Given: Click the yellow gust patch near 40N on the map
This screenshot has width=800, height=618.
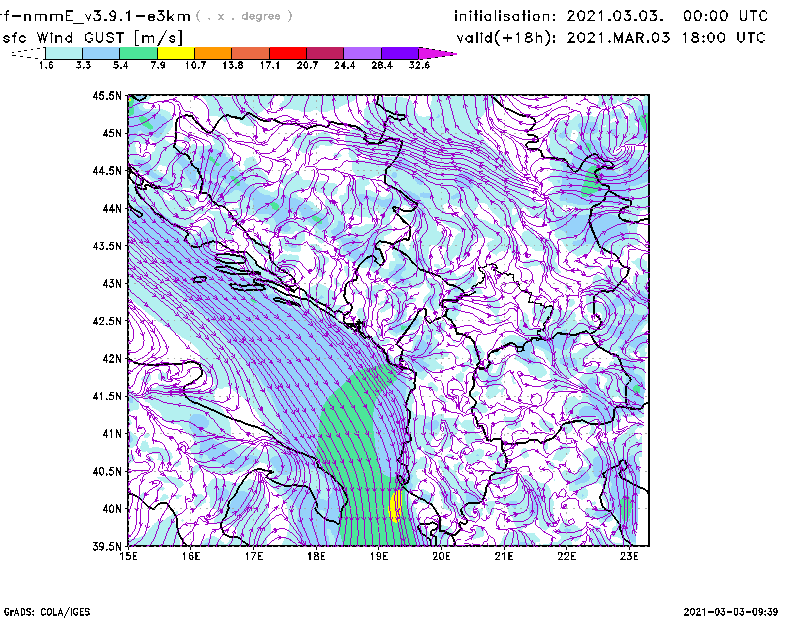Looking at the screenshot, I should (x=395, y=506).
